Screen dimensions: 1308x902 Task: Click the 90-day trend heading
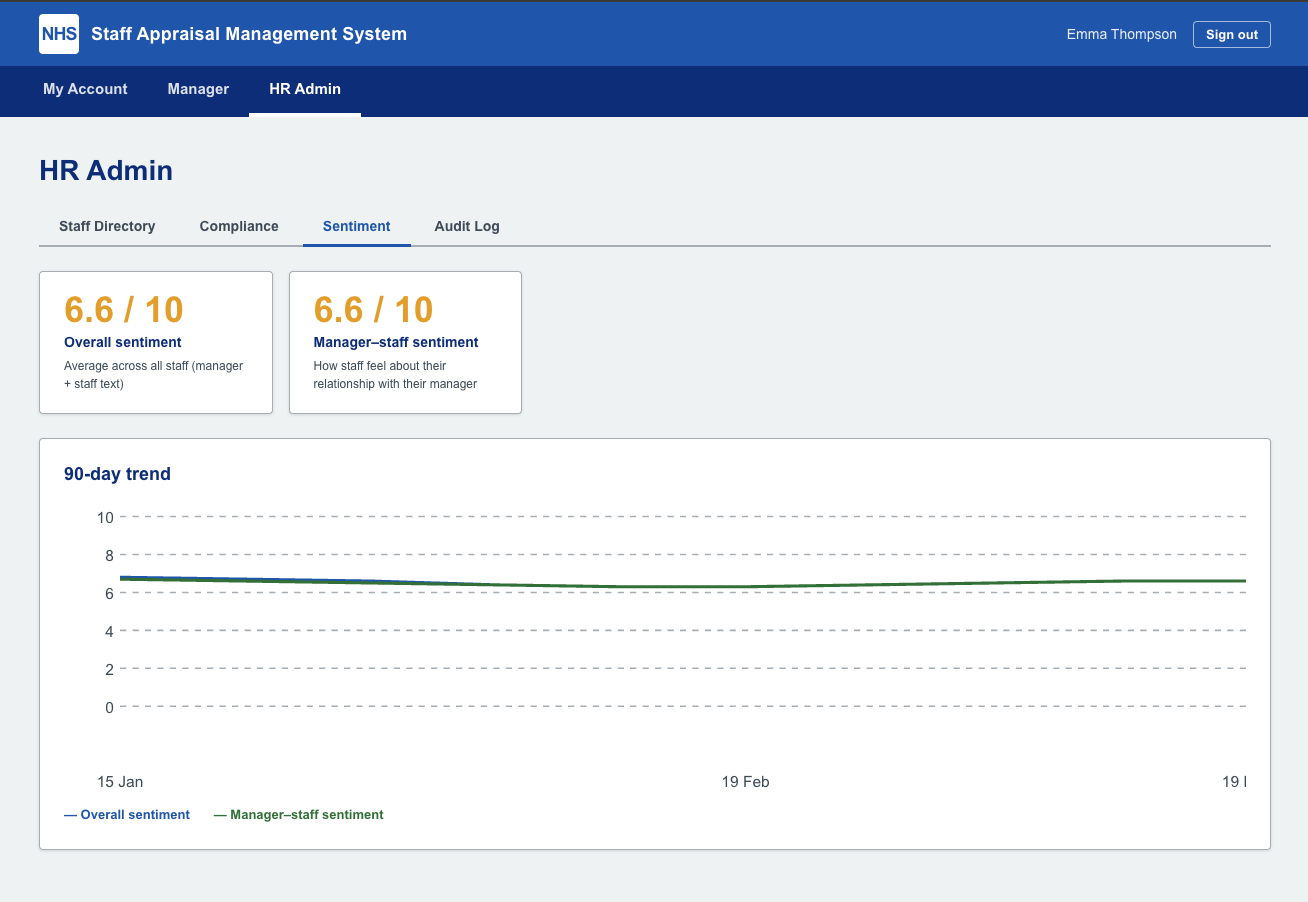[x=117, y=473]
